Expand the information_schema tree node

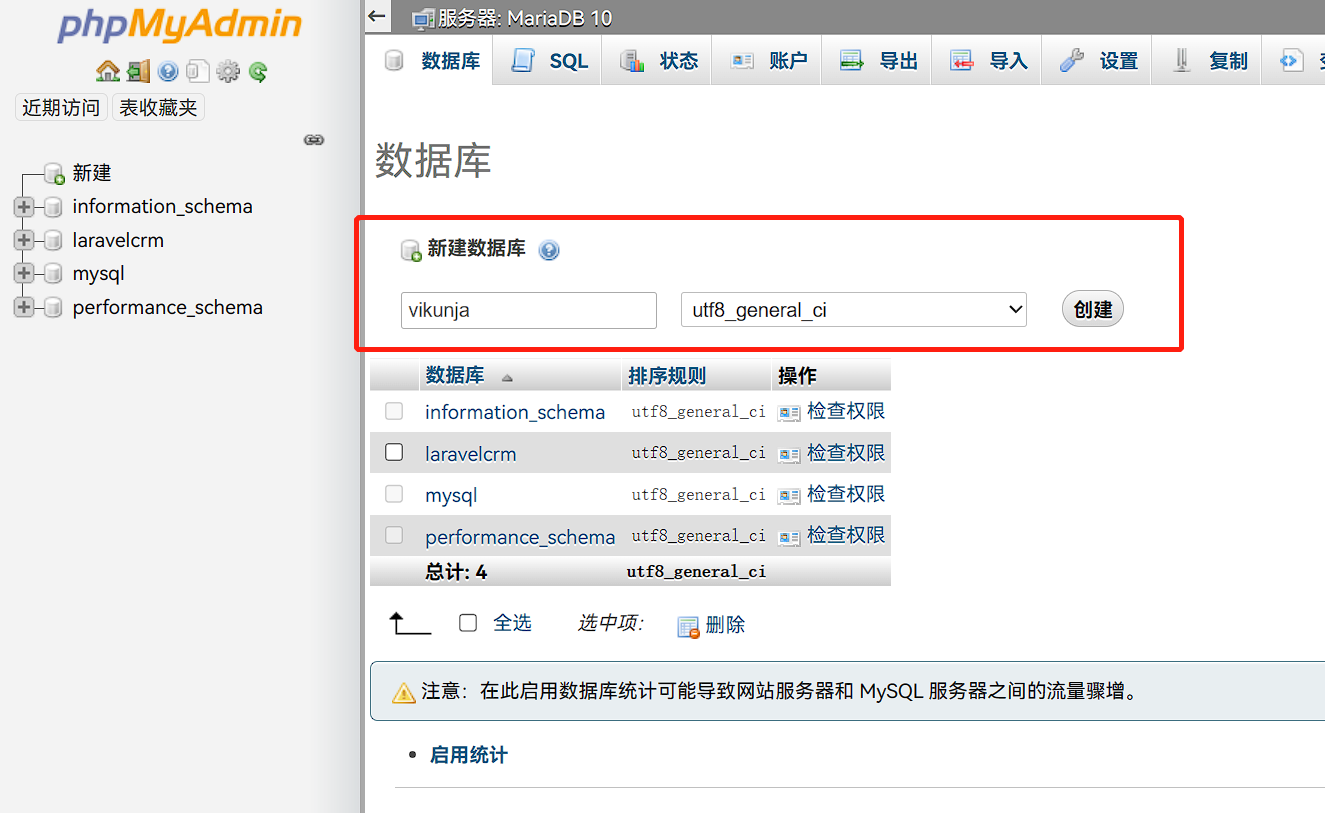pos(23,207)
